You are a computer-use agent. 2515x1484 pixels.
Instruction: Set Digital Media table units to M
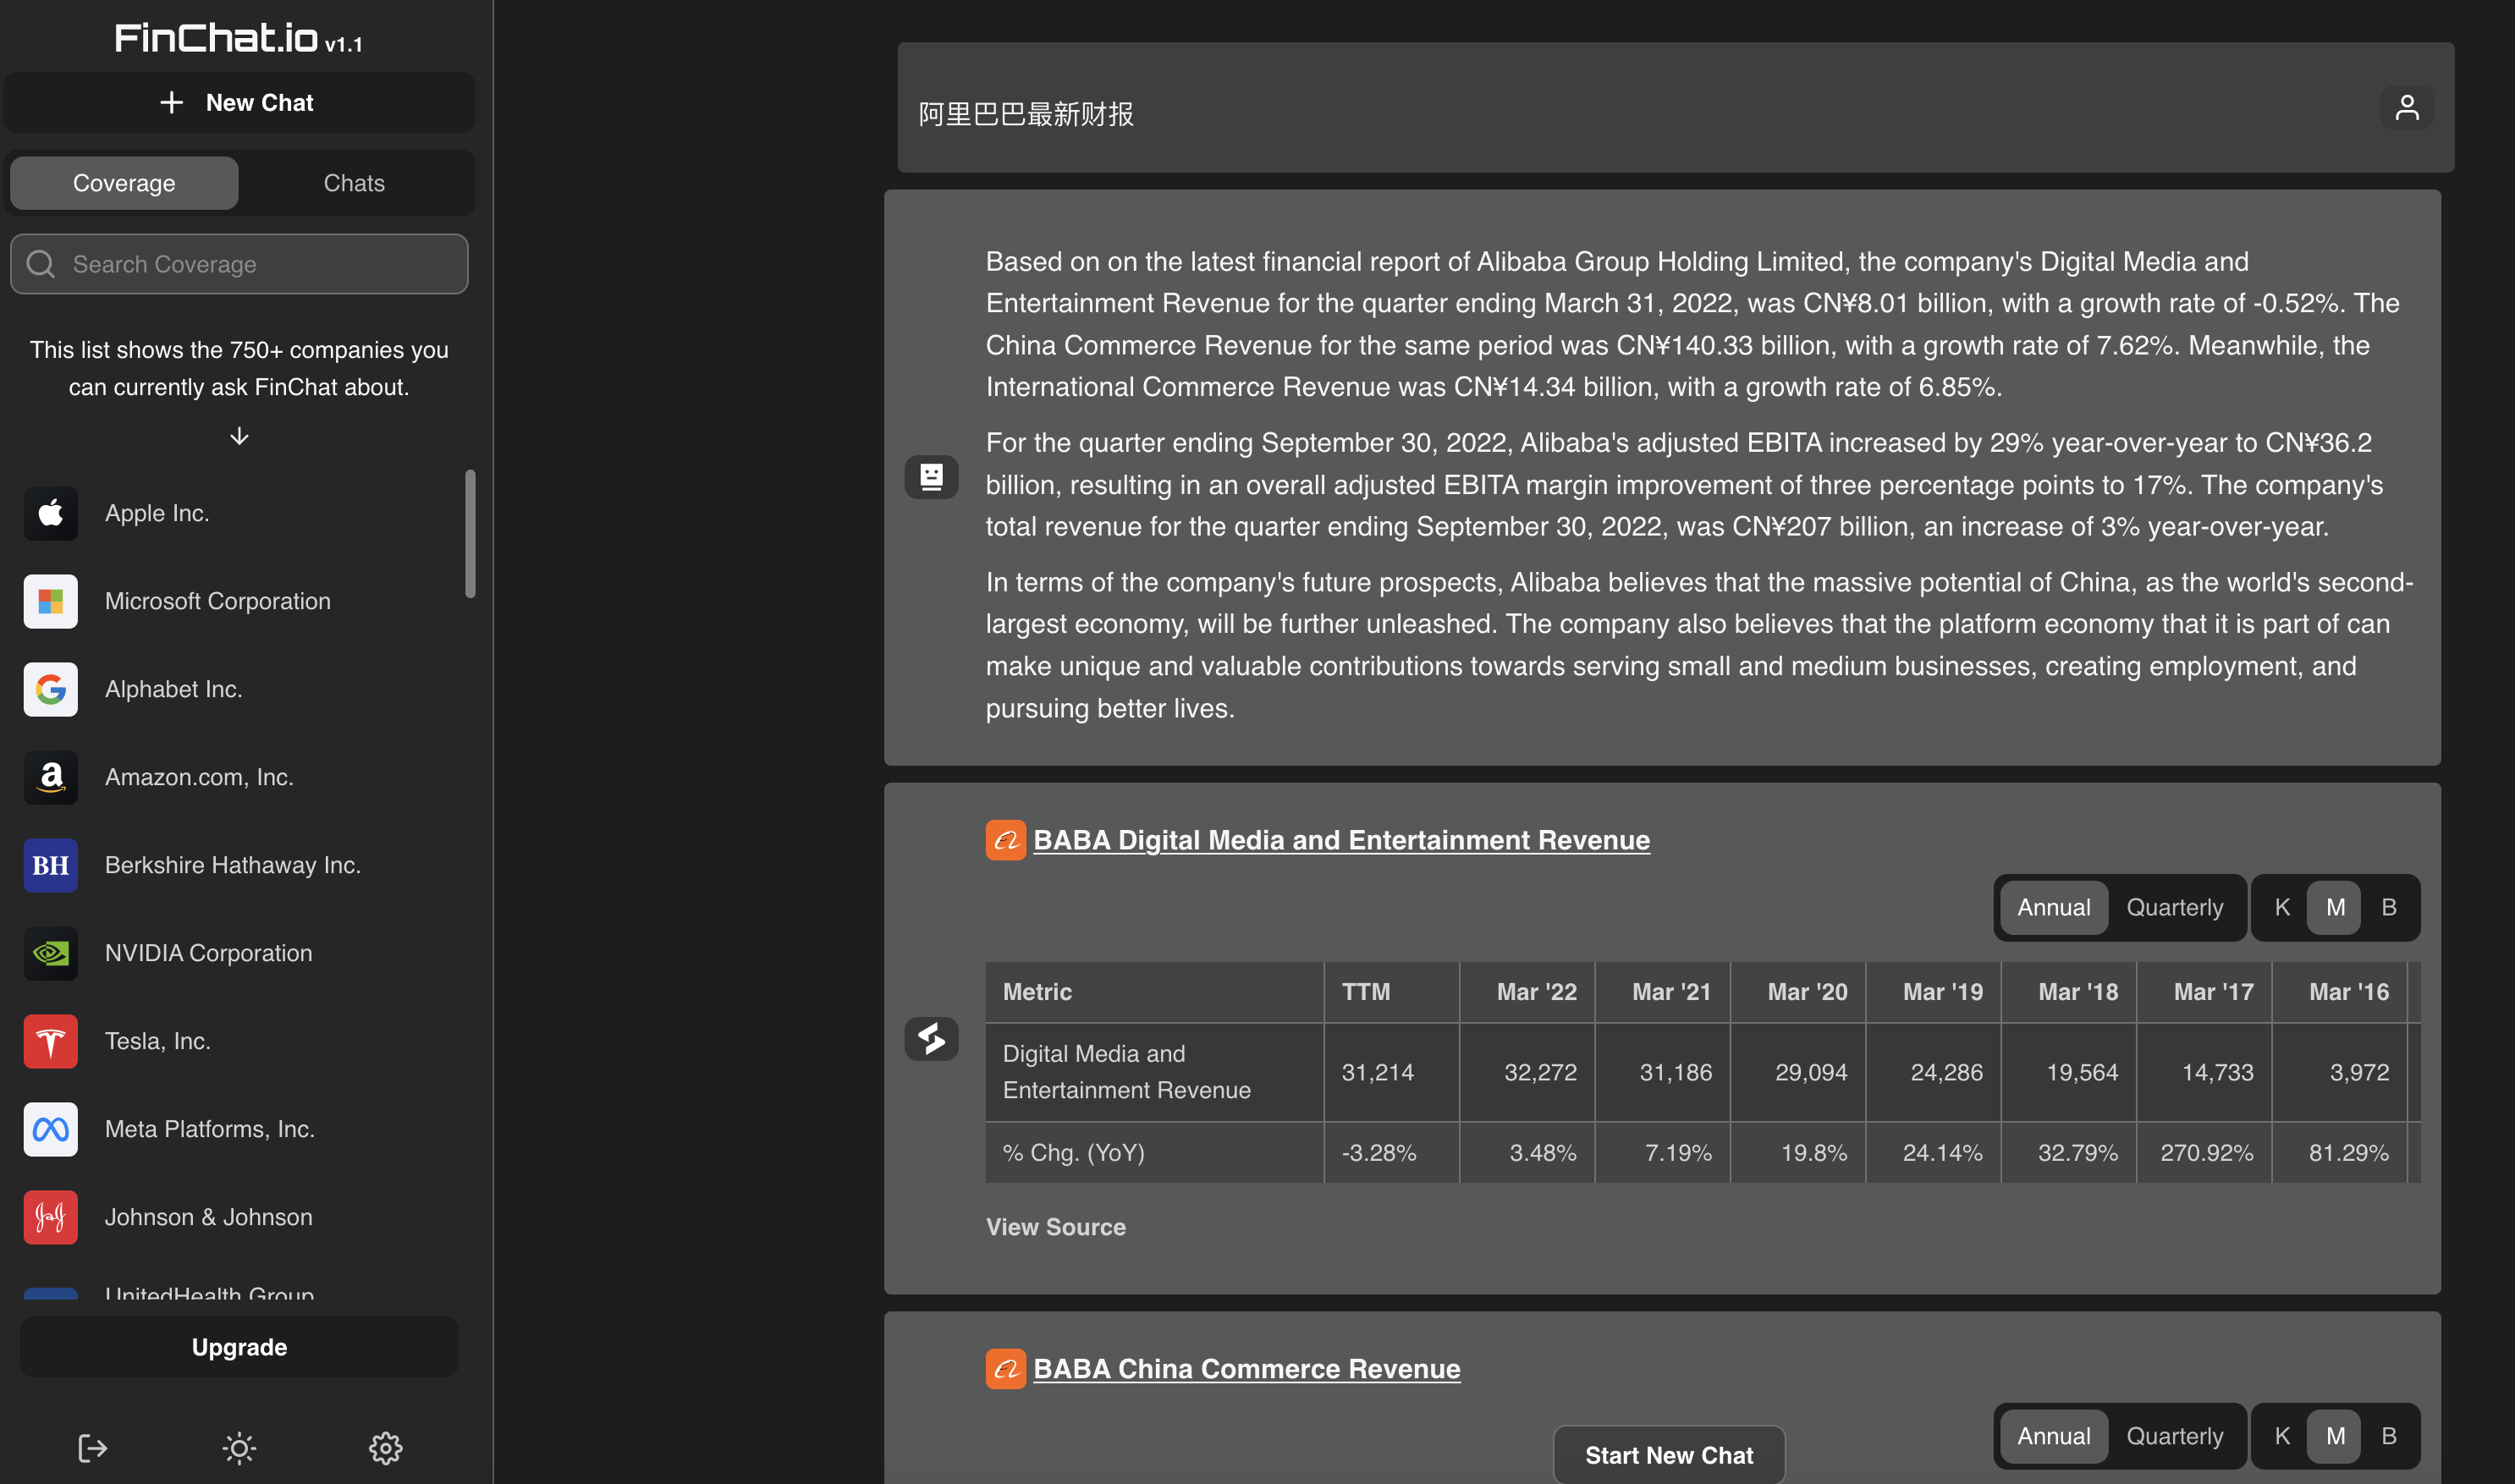click(2335, 908)
